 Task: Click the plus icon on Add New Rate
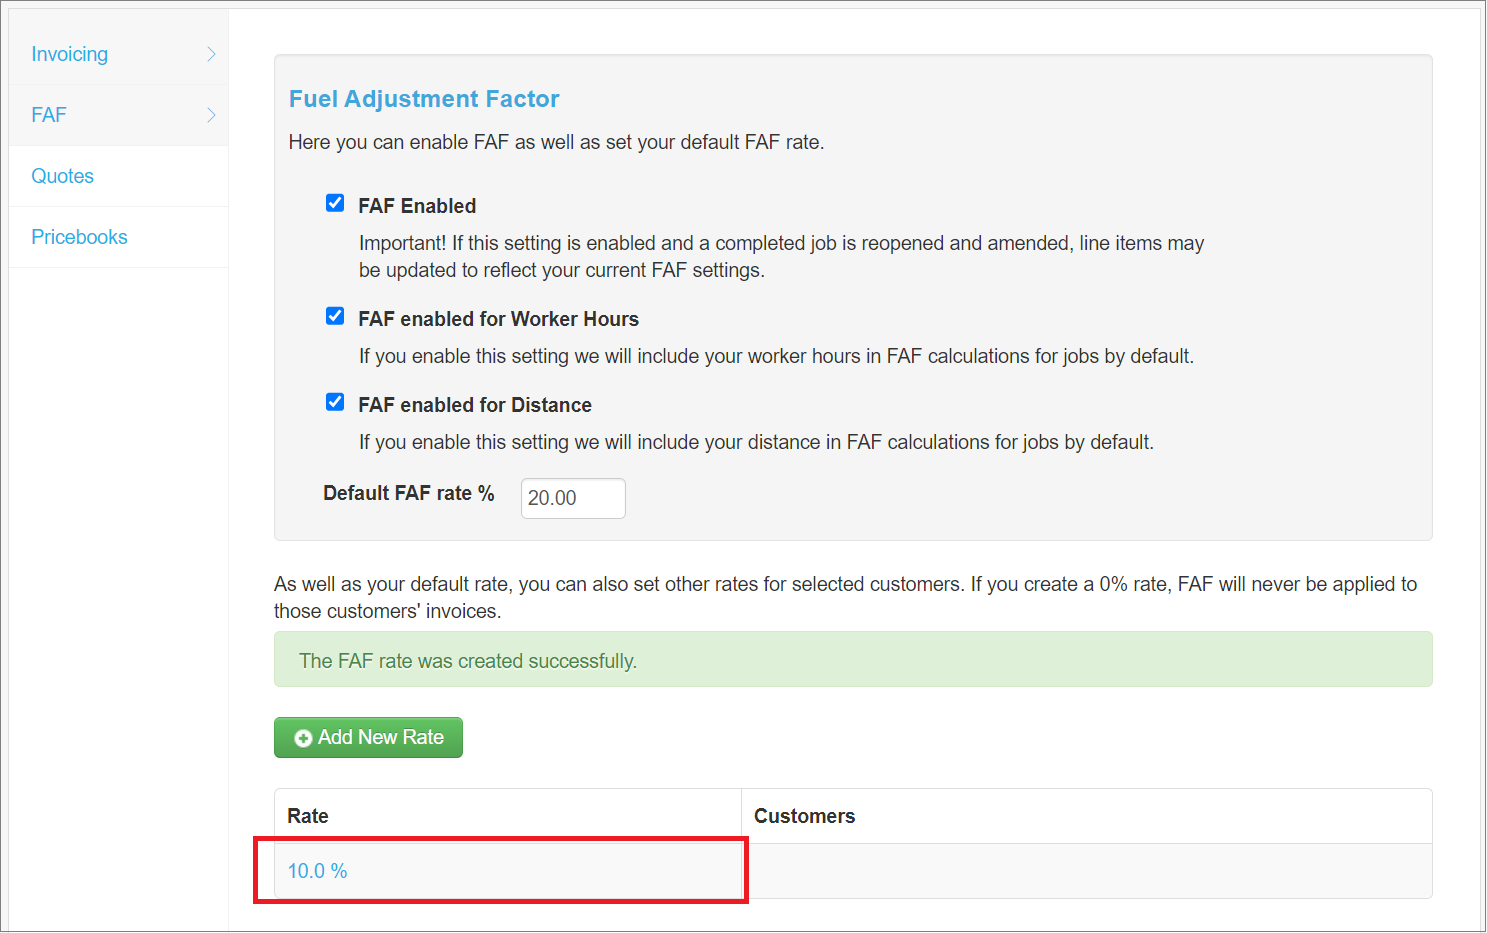[x=303, y=737]
